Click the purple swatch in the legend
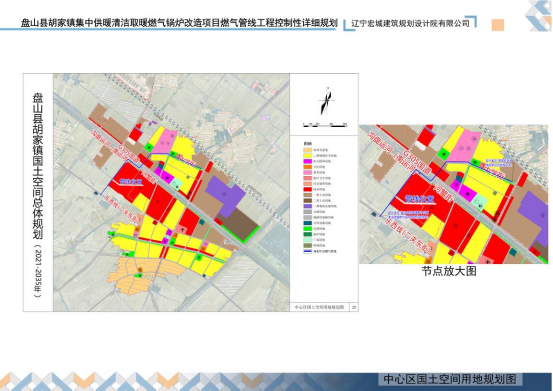Image resolution: width=553 pixels, height=391 pixels. tap(308, 206)
